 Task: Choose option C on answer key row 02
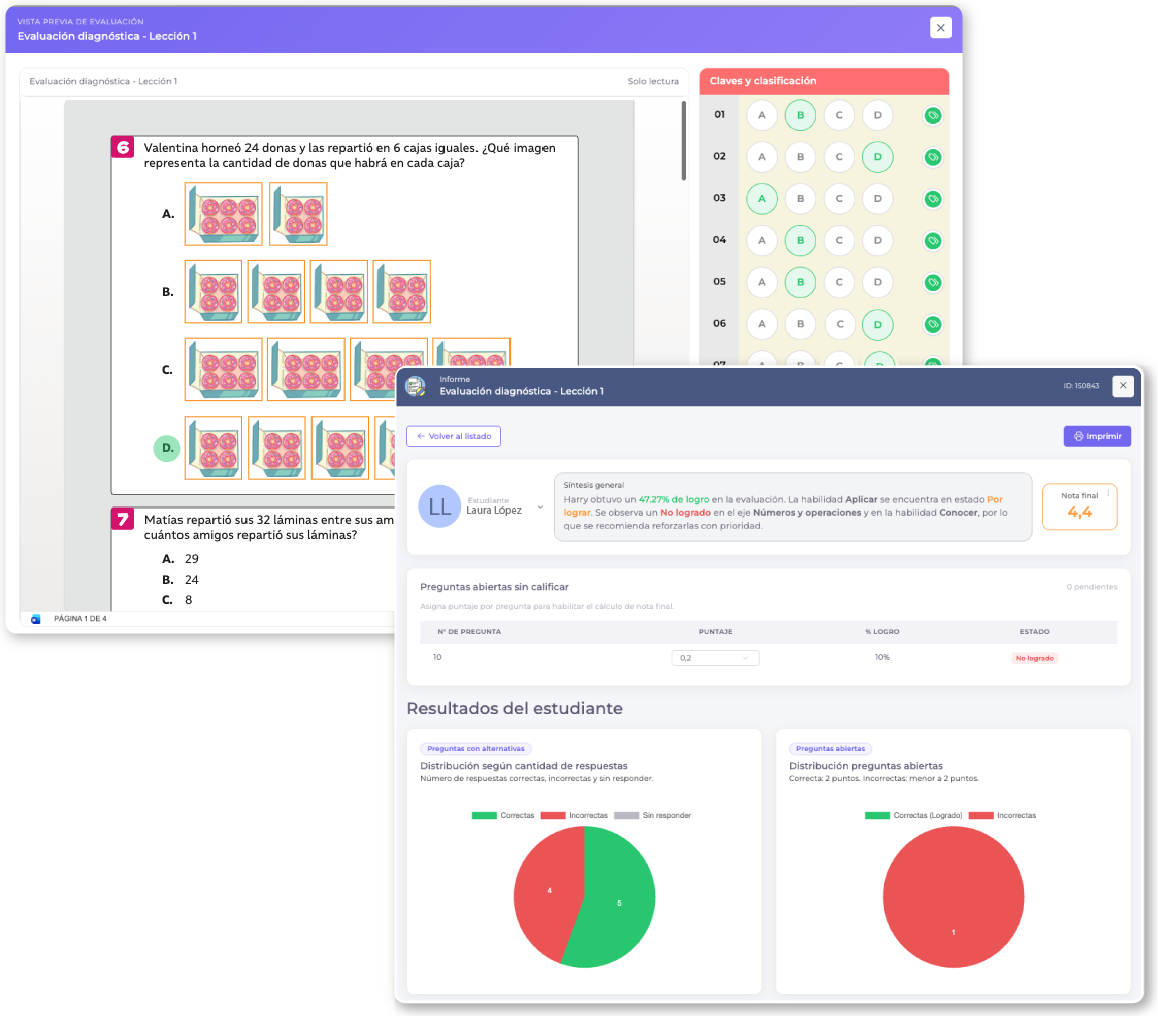coord(839,157)
